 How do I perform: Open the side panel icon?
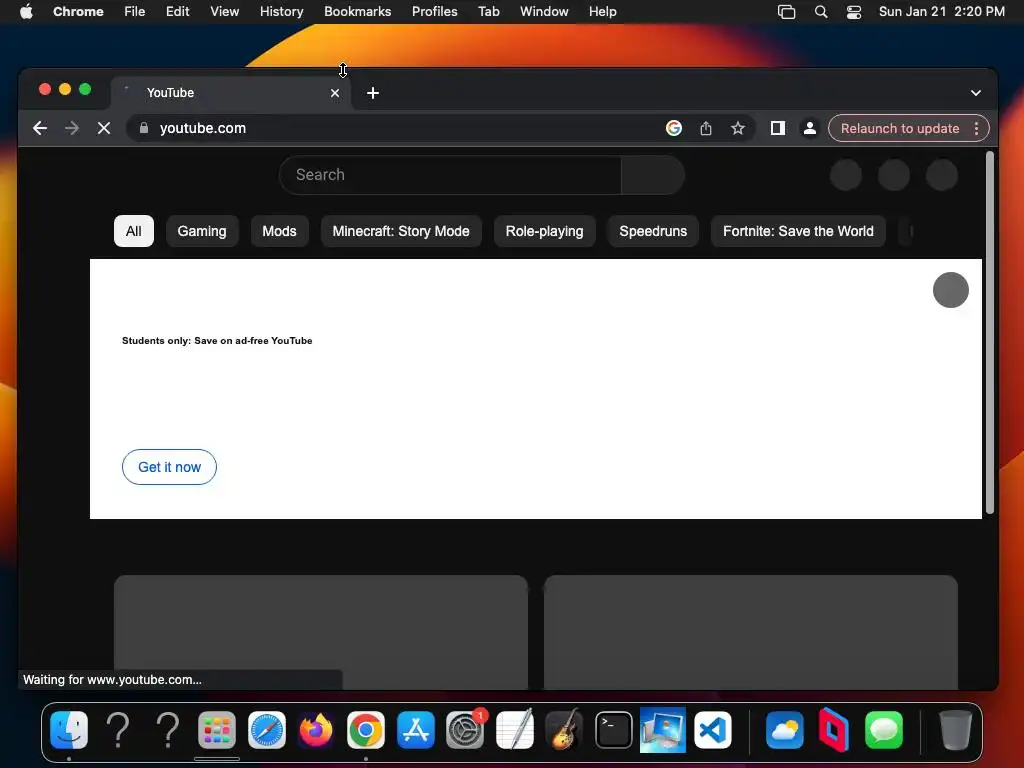[x=777, y=128]
